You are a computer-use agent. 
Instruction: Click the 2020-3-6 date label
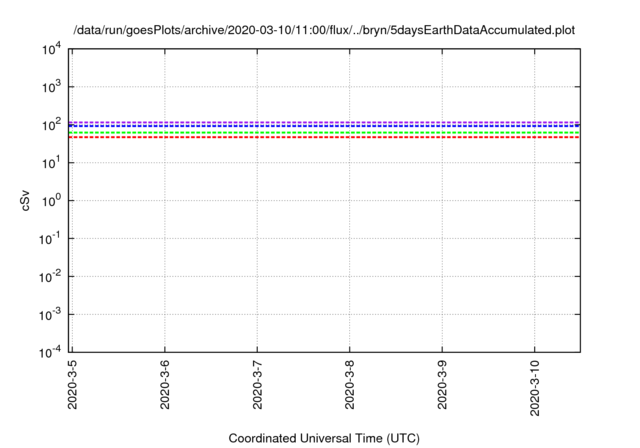[164, 384]
